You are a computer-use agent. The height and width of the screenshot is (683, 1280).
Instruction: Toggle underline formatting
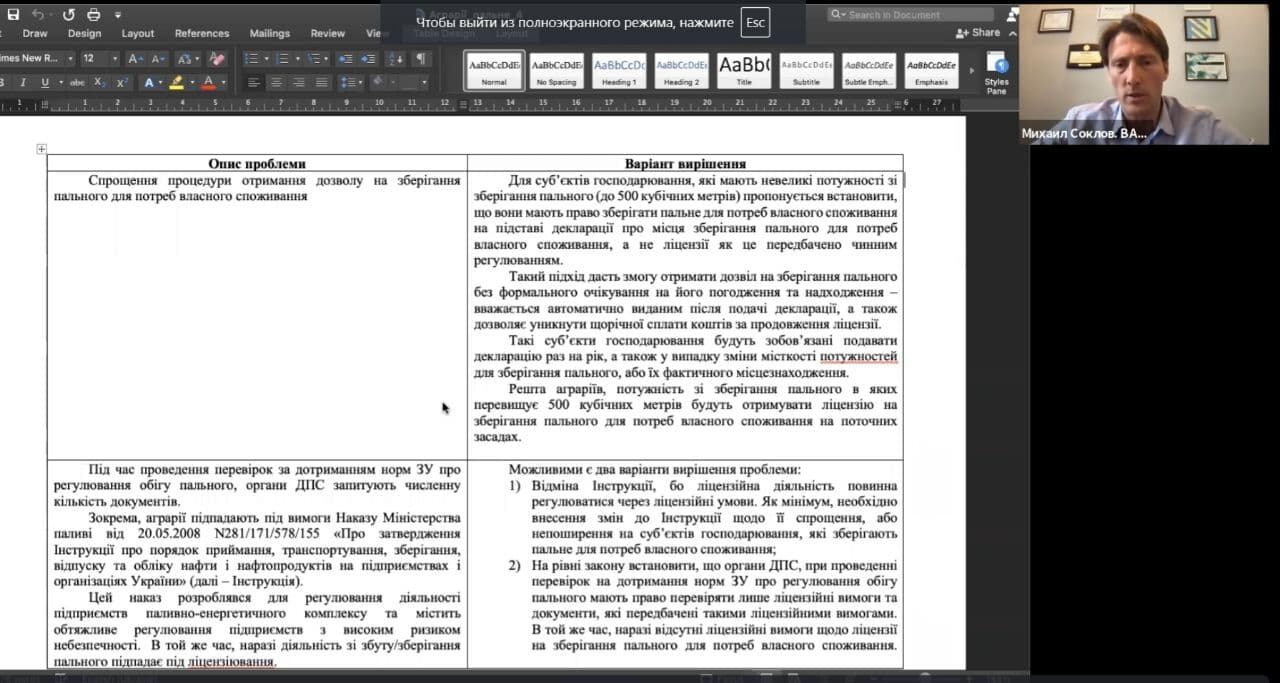coord(46,82)
